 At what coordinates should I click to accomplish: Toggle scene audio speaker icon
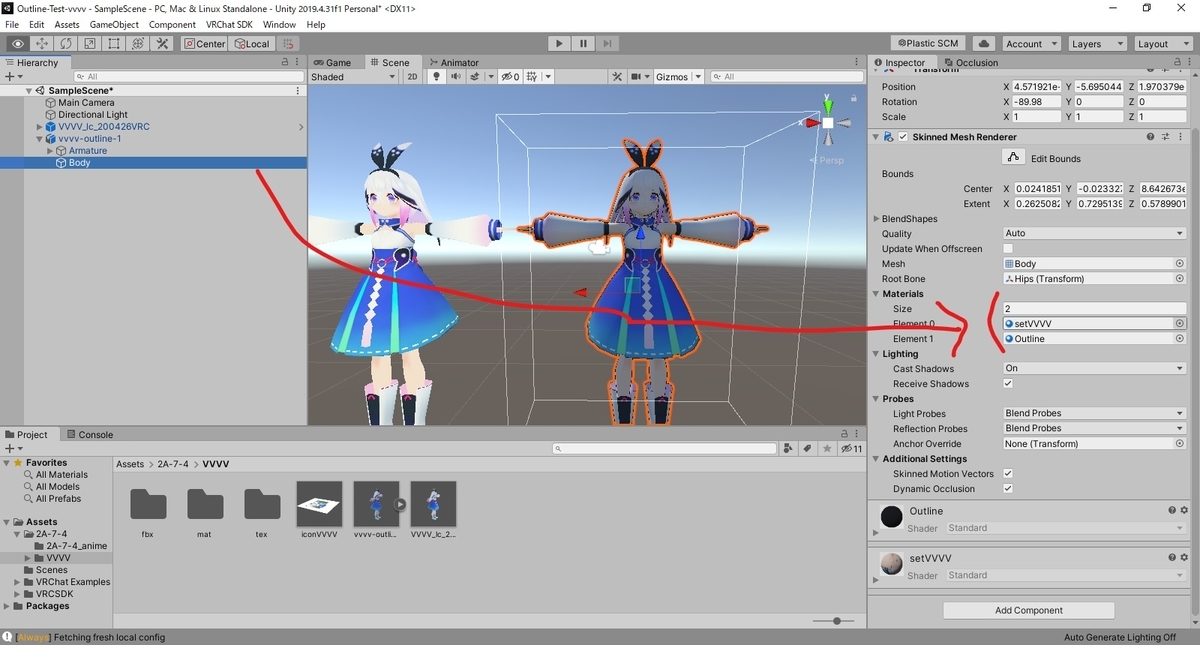tap(455, 77)
